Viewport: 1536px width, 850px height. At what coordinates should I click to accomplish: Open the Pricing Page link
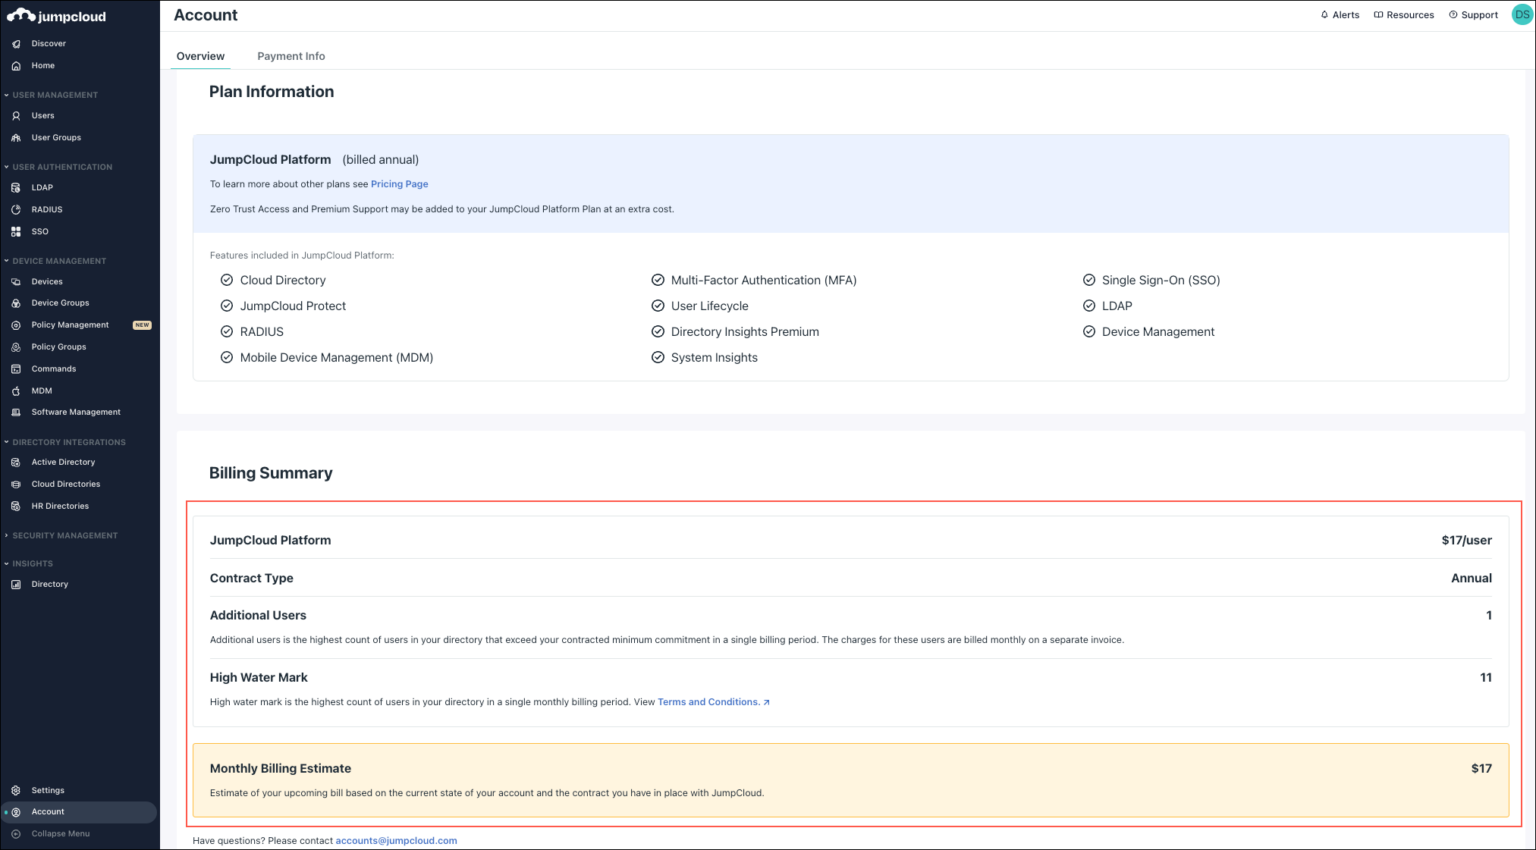click(x=399, y=184)
